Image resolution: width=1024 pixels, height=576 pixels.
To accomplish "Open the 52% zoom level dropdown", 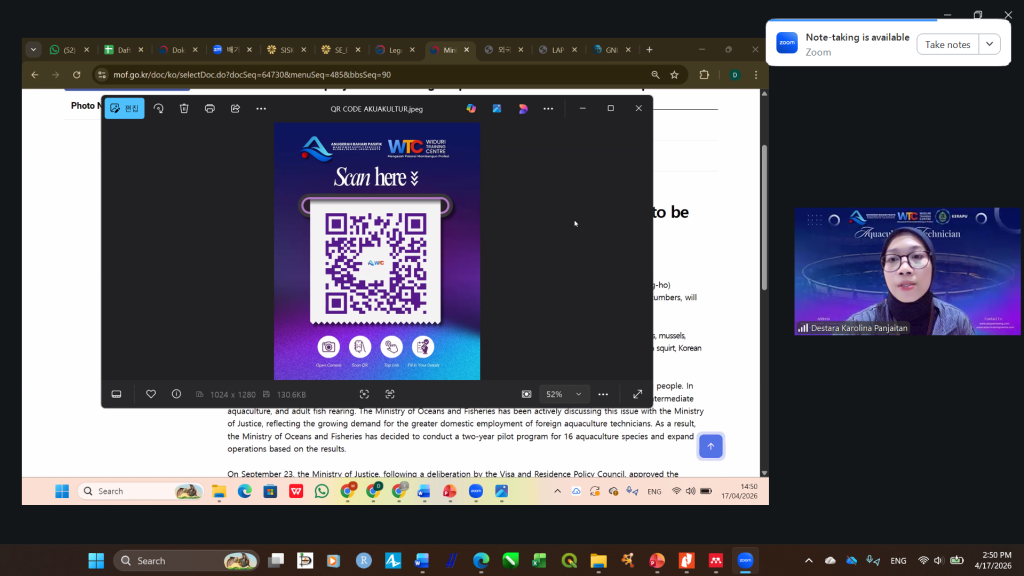I will tap(578, 394).
